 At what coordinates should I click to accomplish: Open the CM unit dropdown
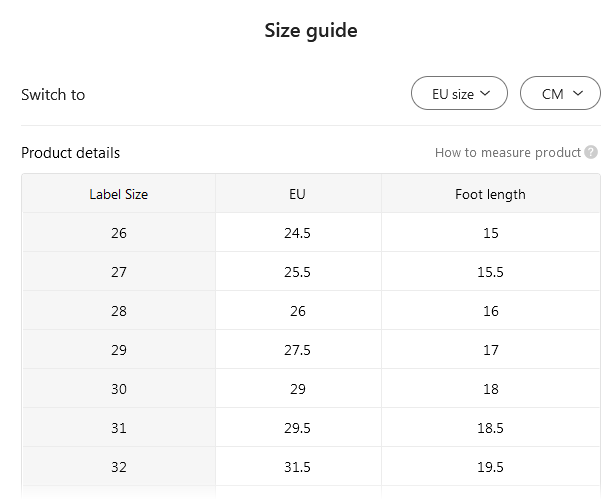(560, 94)
